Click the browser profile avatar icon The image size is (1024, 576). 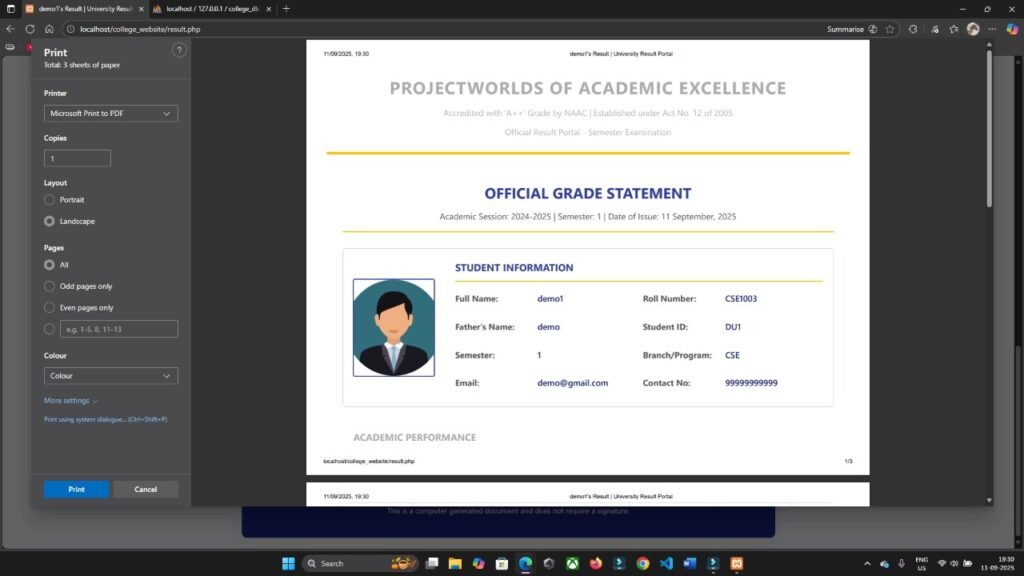[x=973, y=29]
